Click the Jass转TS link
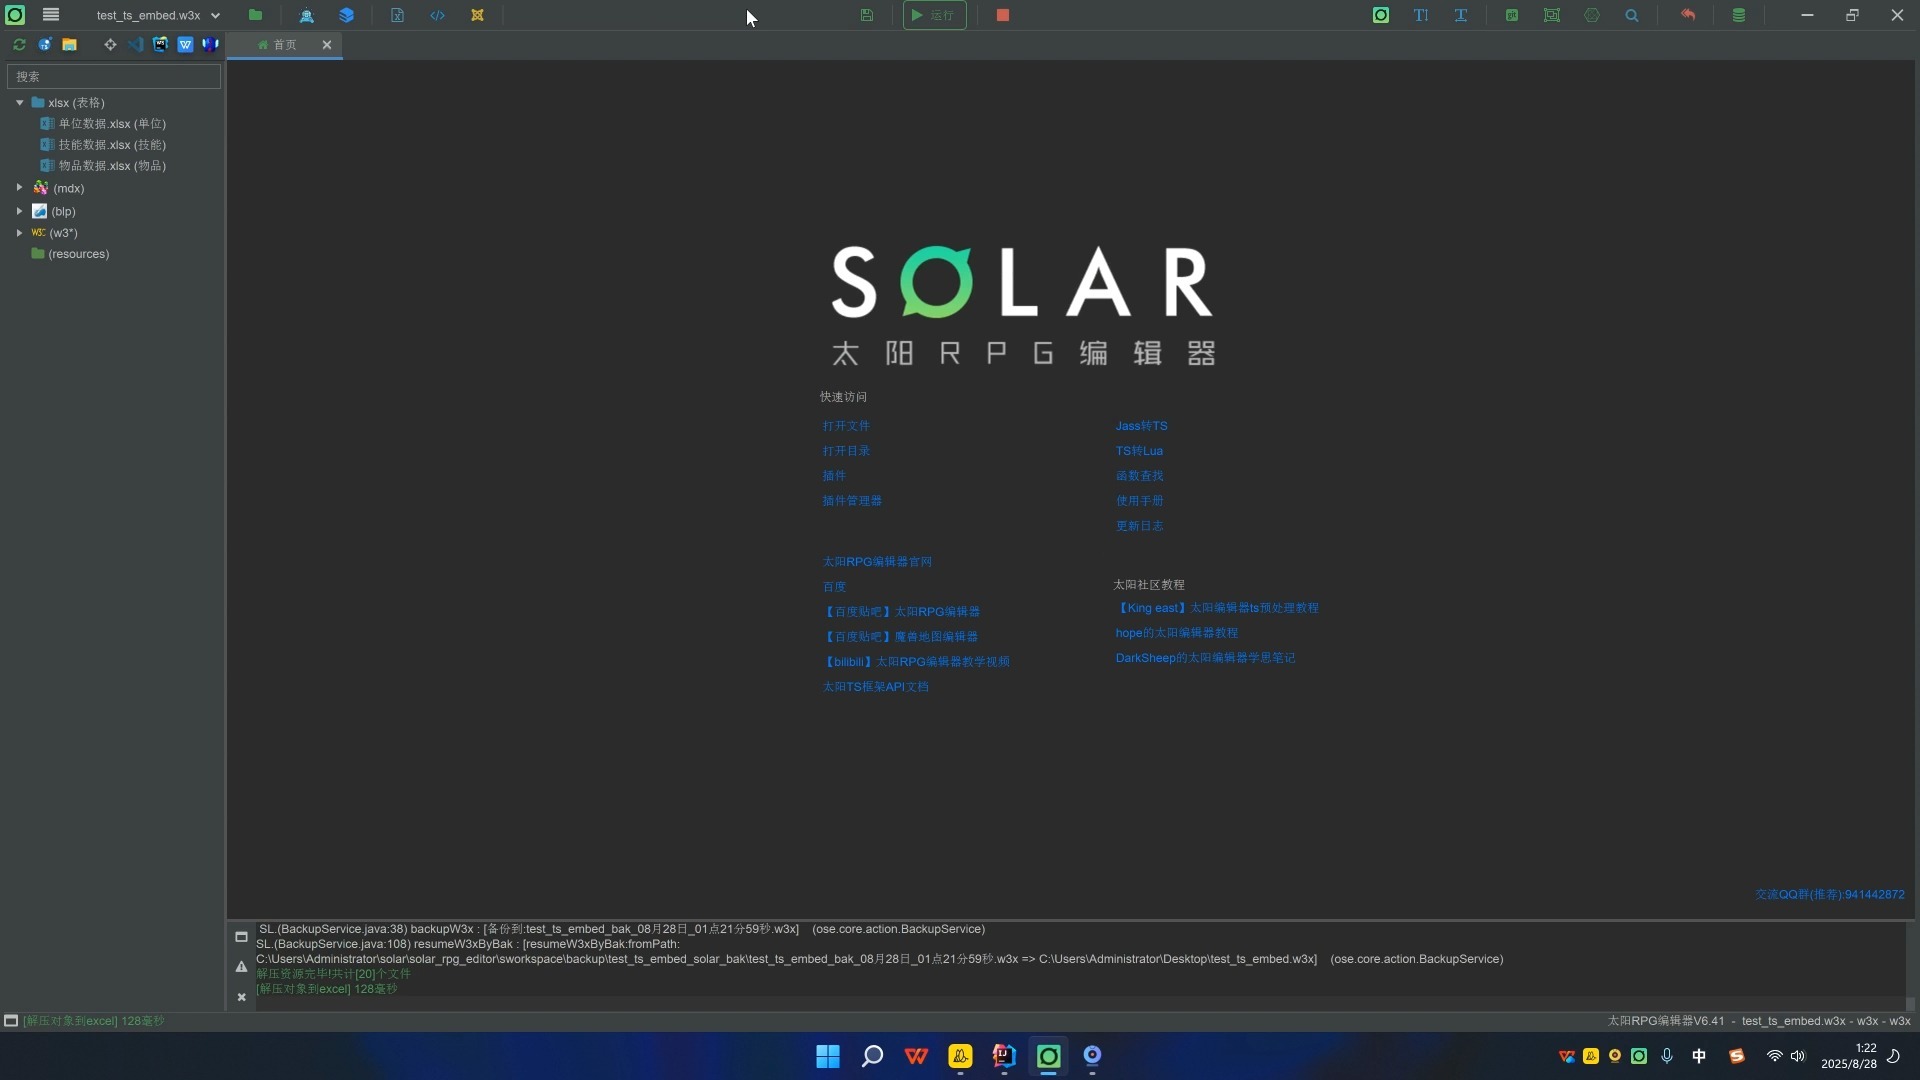This screenshot has height=1080, width=1920. tap(1141, 426)
